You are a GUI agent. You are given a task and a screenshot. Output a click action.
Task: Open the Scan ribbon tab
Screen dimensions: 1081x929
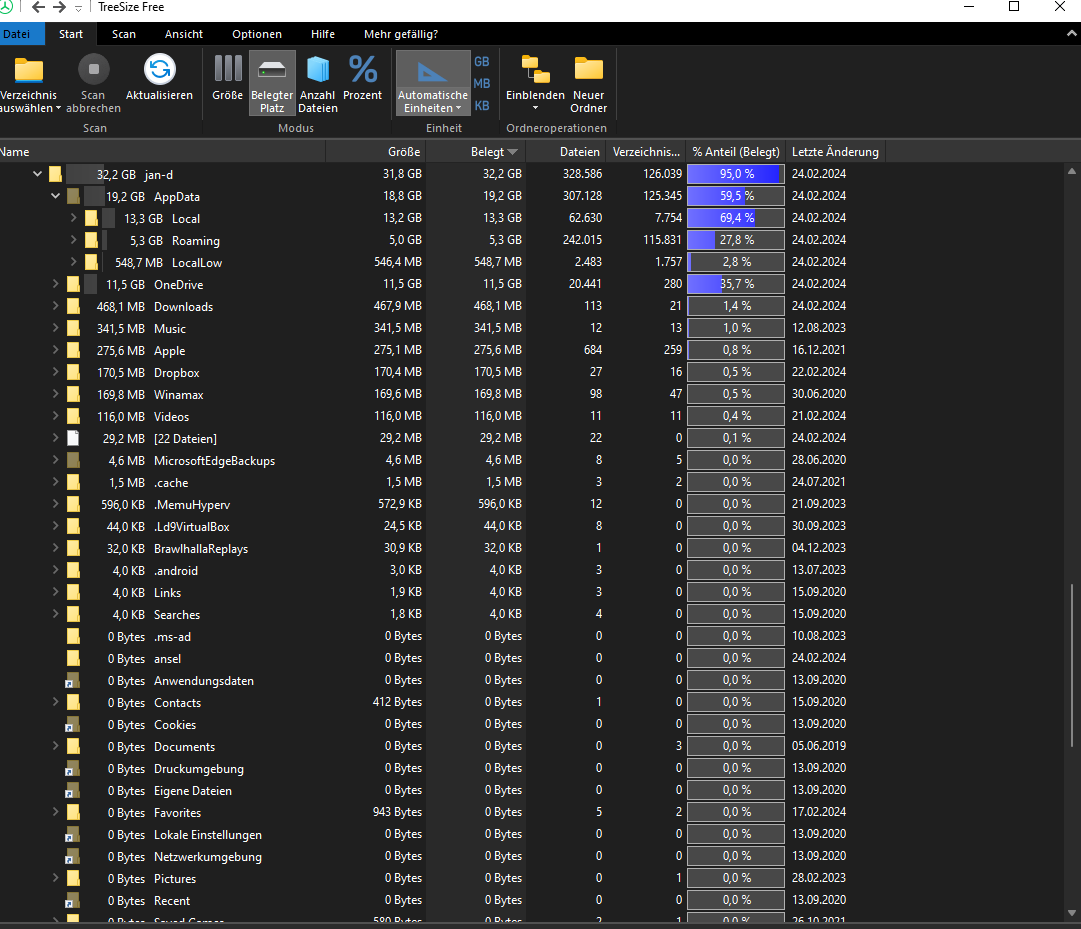pyautogui.click(x=124, y=34)
